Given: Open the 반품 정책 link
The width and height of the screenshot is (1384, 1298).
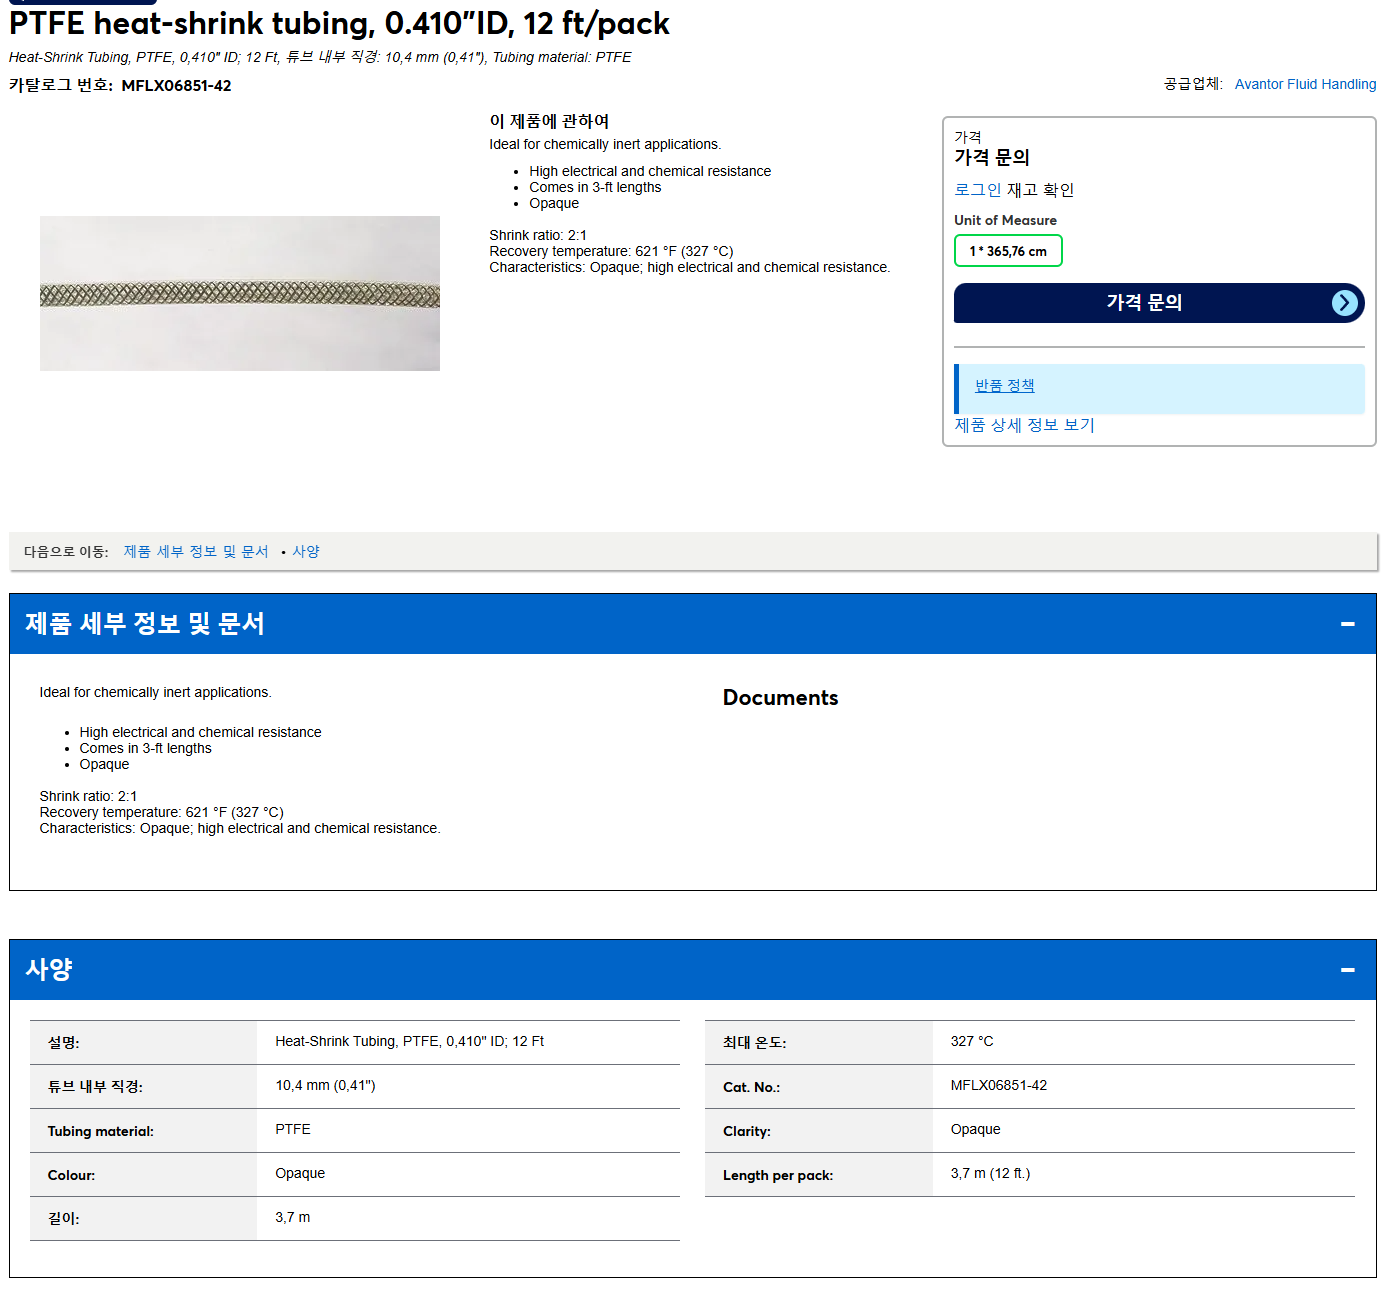Looking at the screenshot, I should 1004,386.
